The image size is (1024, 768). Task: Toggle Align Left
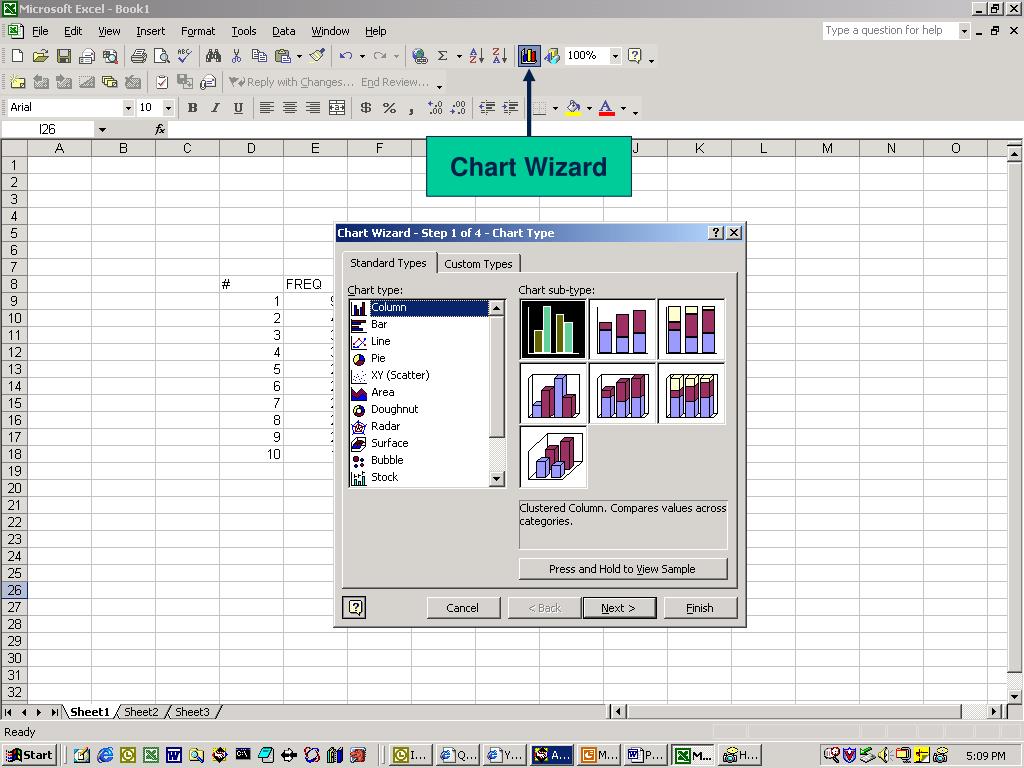click(x=266, y=108)
